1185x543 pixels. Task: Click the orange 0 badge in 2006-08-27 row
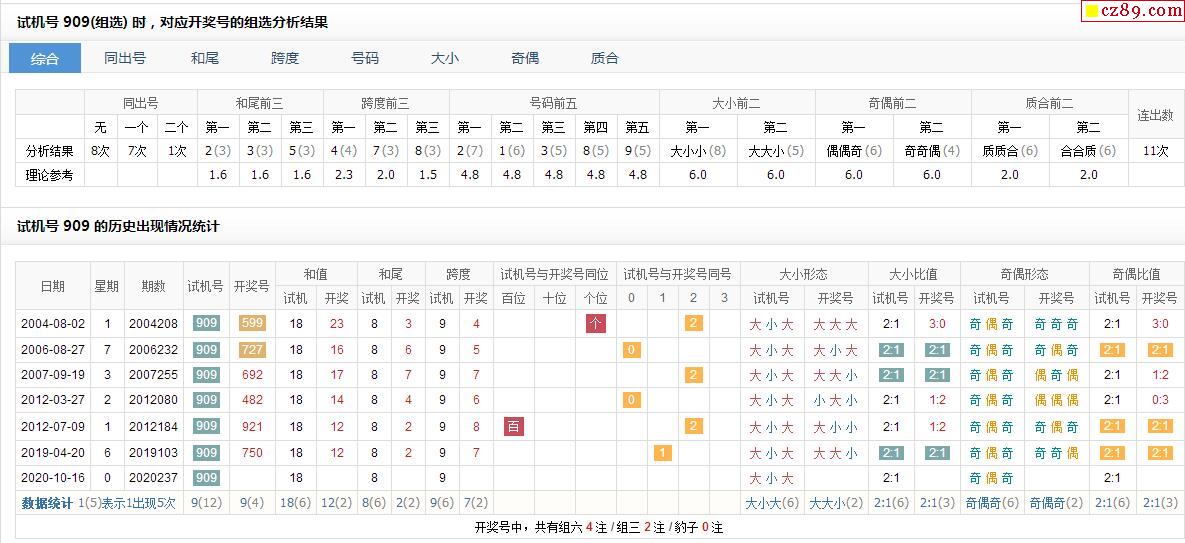pos(631,350)
